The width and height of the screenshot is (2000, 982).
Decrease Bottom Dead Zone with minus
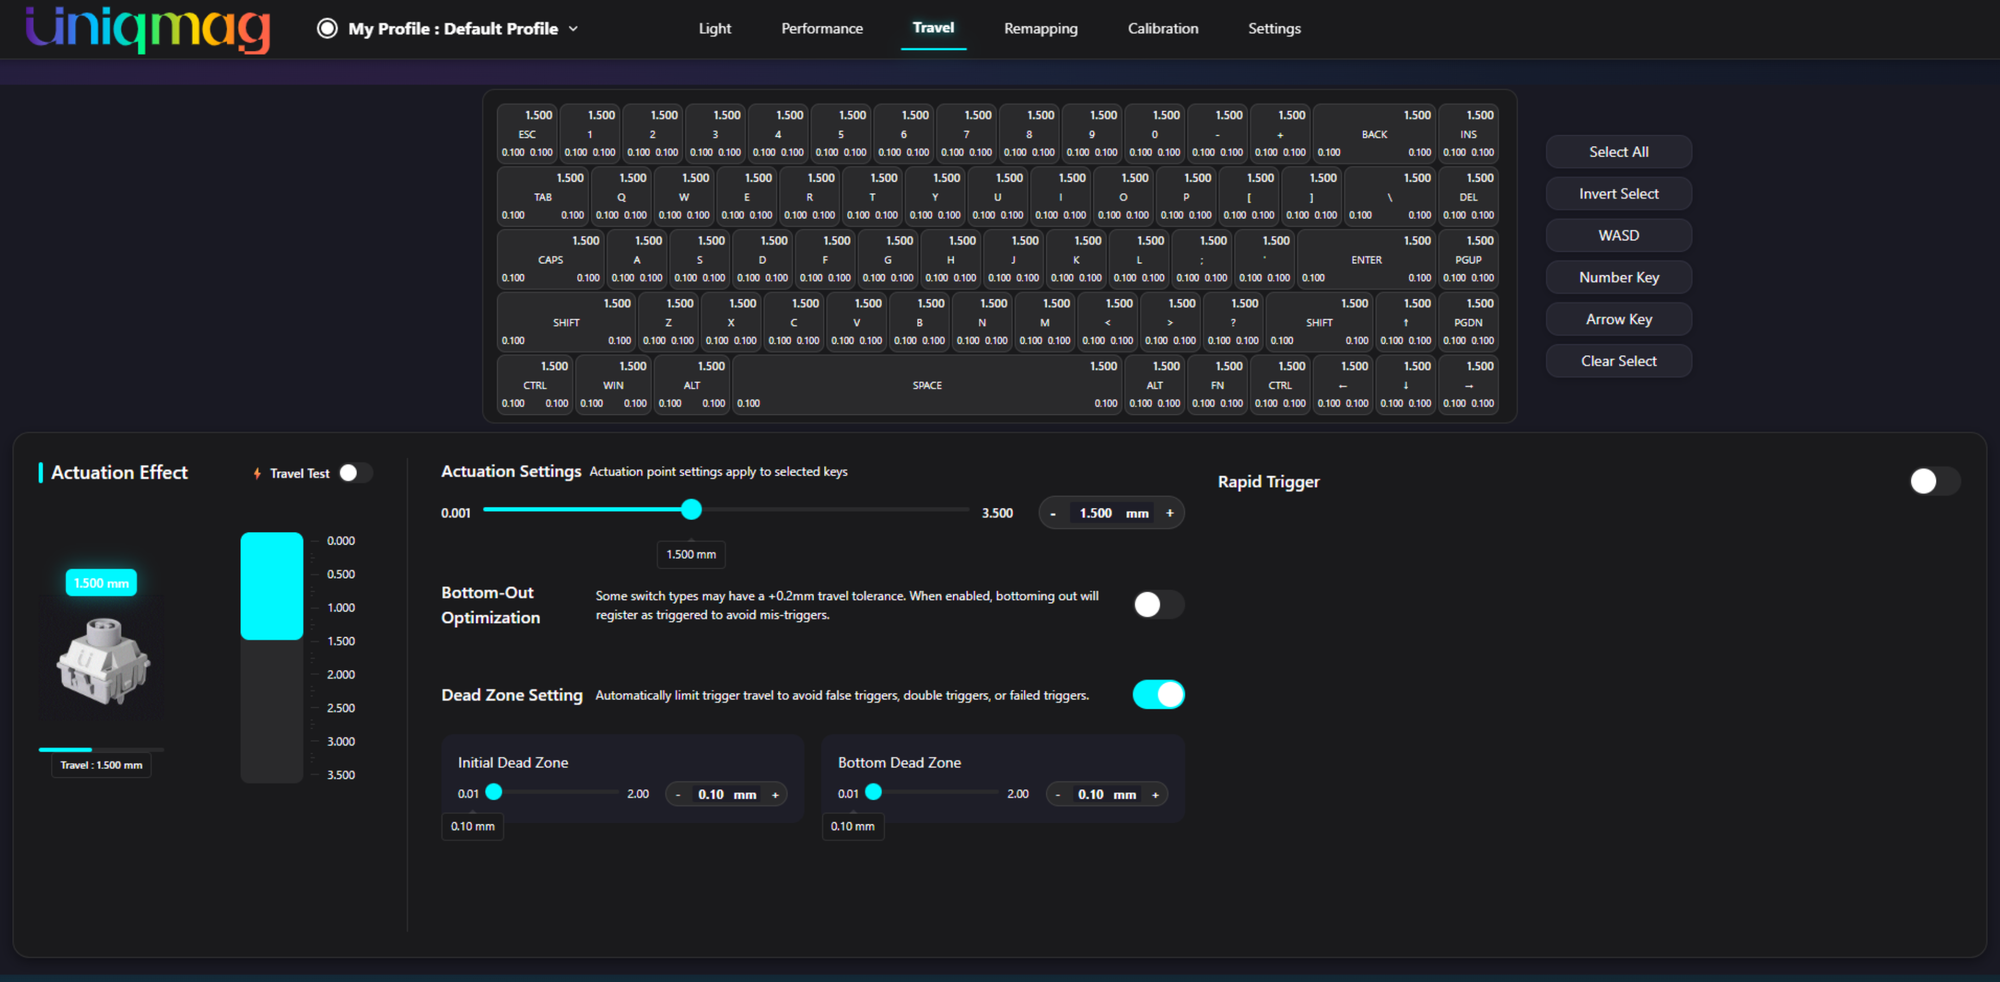pyautogui.click(x=1058, y=795)
